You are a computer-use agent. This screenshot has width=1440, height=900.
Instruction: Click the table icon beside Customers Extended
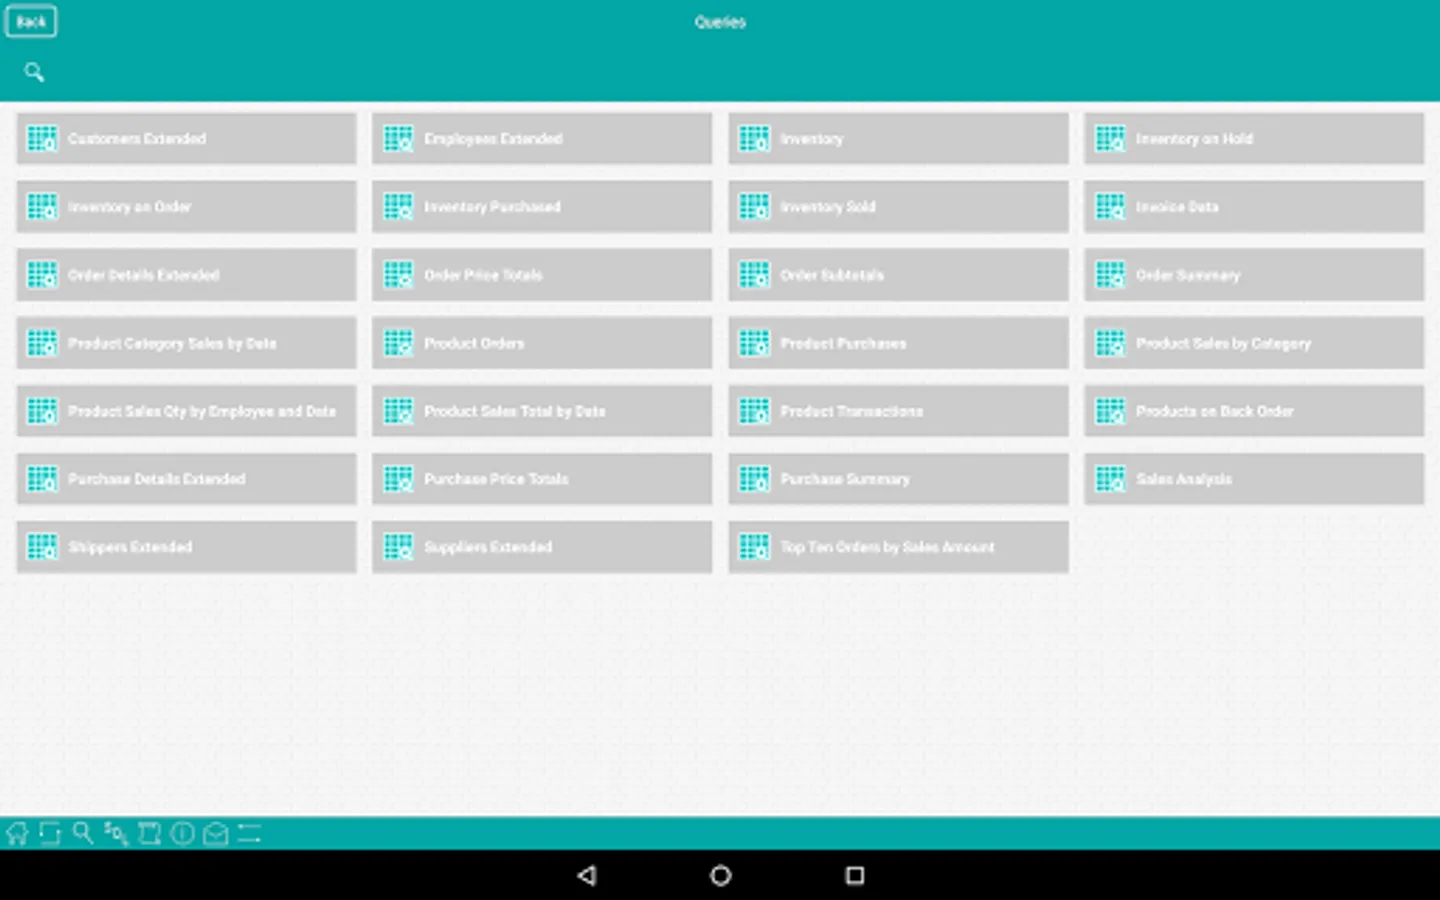[42, 138]
